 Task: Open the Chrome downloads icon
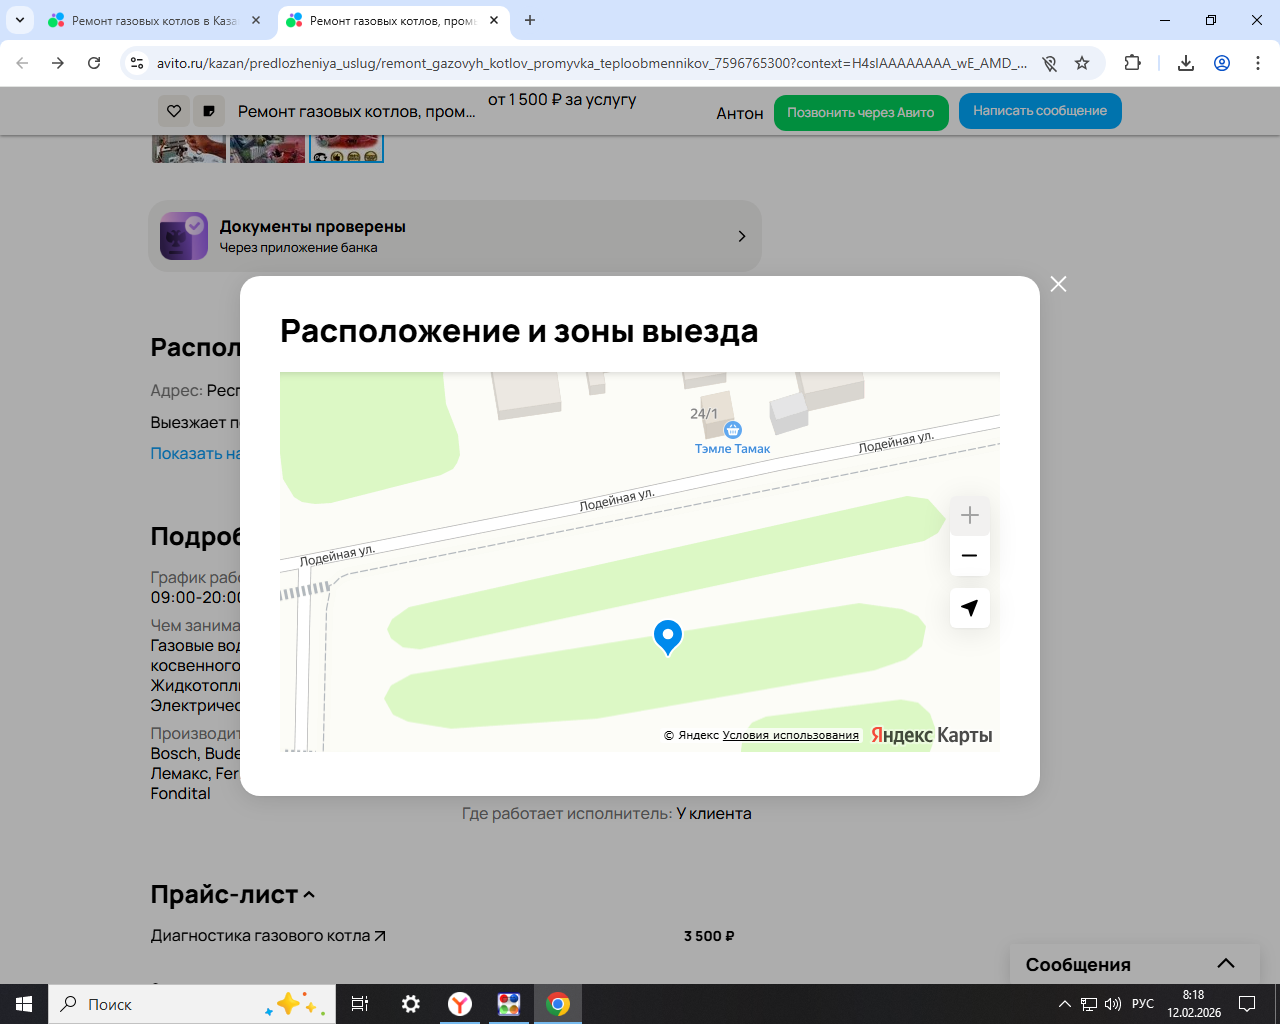[x=1185, y=63]
